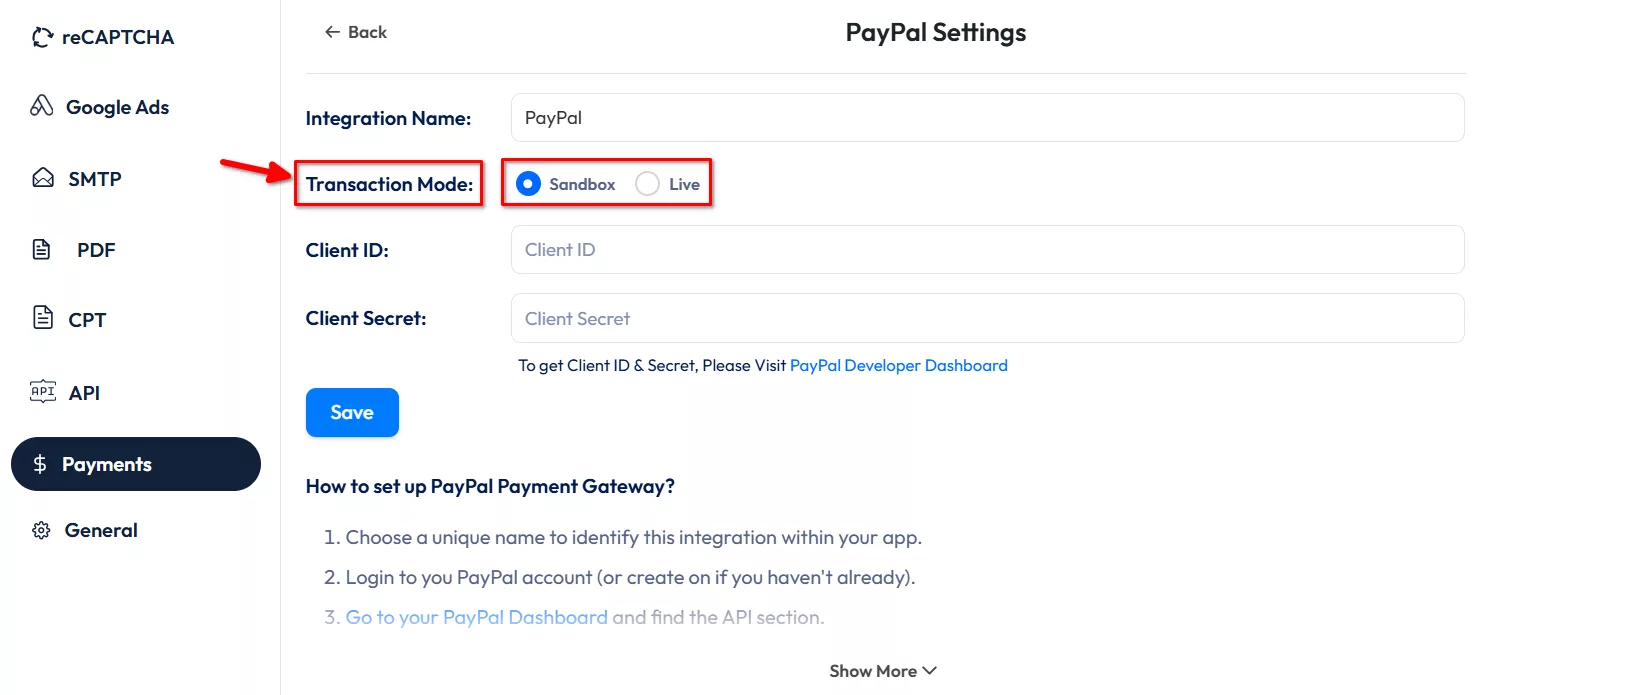
Task: Open the PayPal Developer Dashboard link
Action: coord(898,366)
